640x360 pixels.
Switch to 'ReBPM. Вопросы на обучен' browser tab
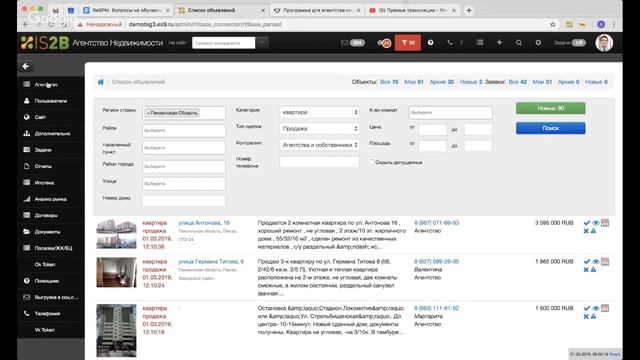coord(126,10)
